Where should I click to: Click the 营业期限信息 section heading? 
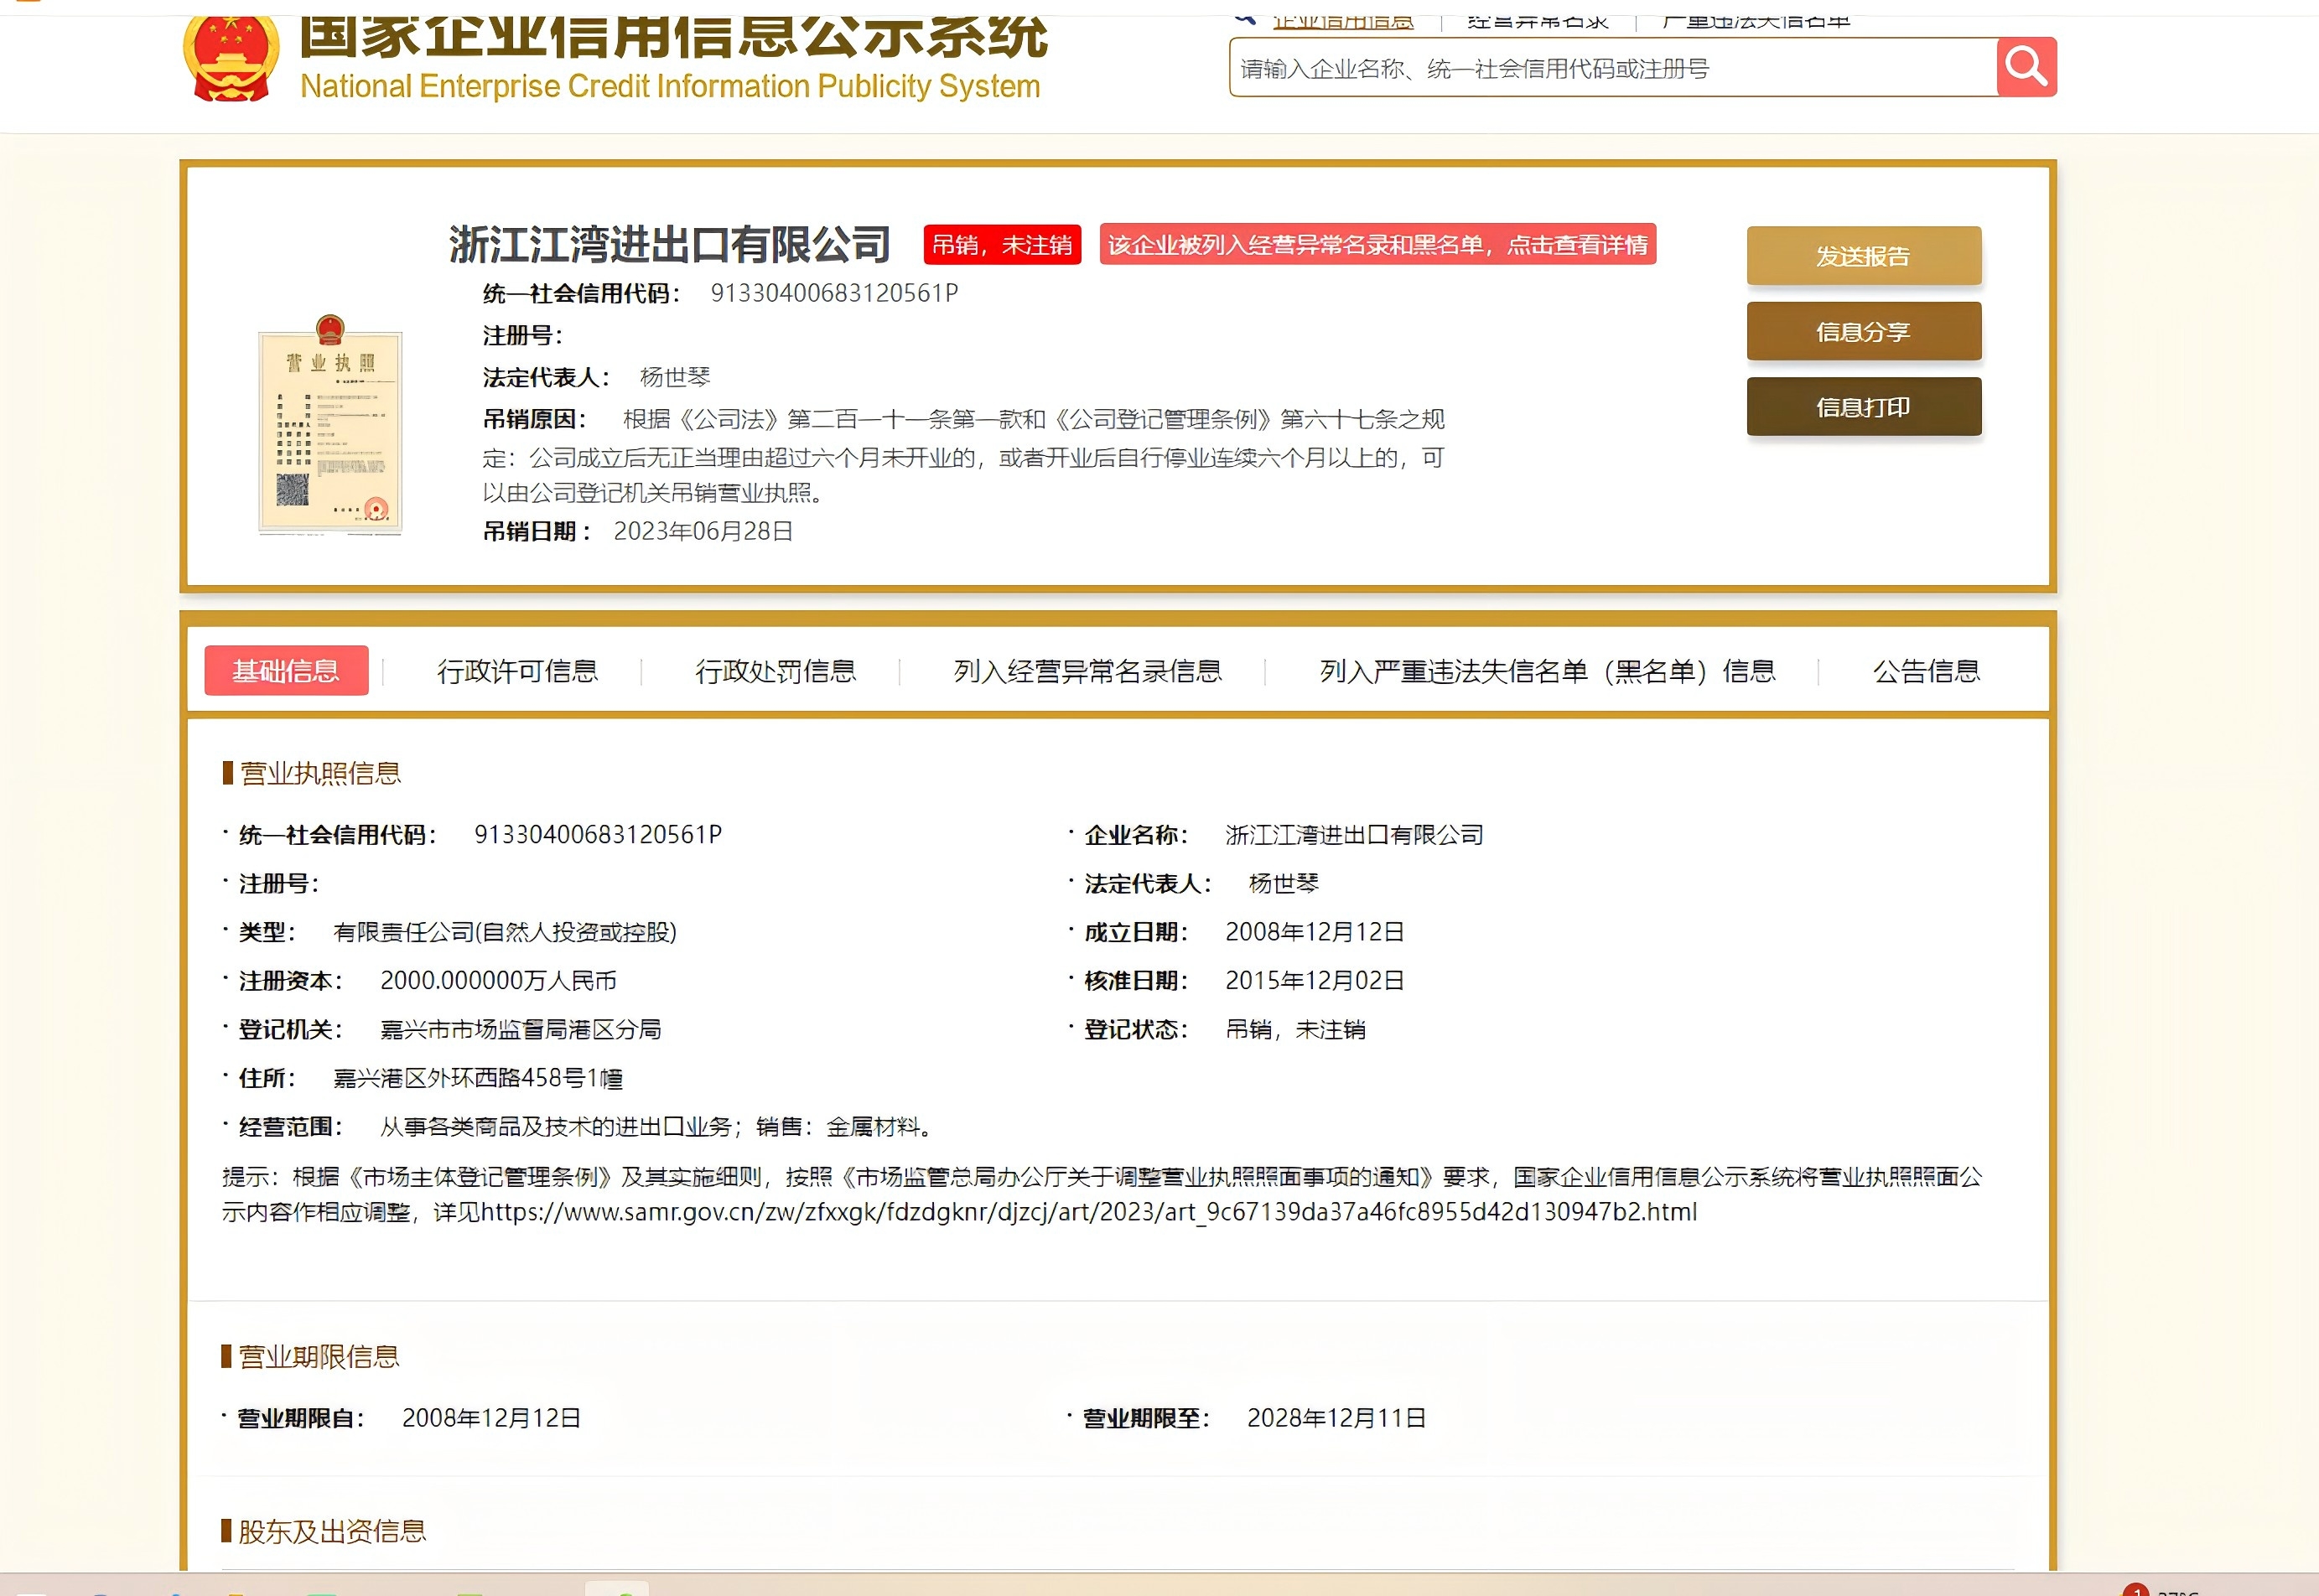319,1356
